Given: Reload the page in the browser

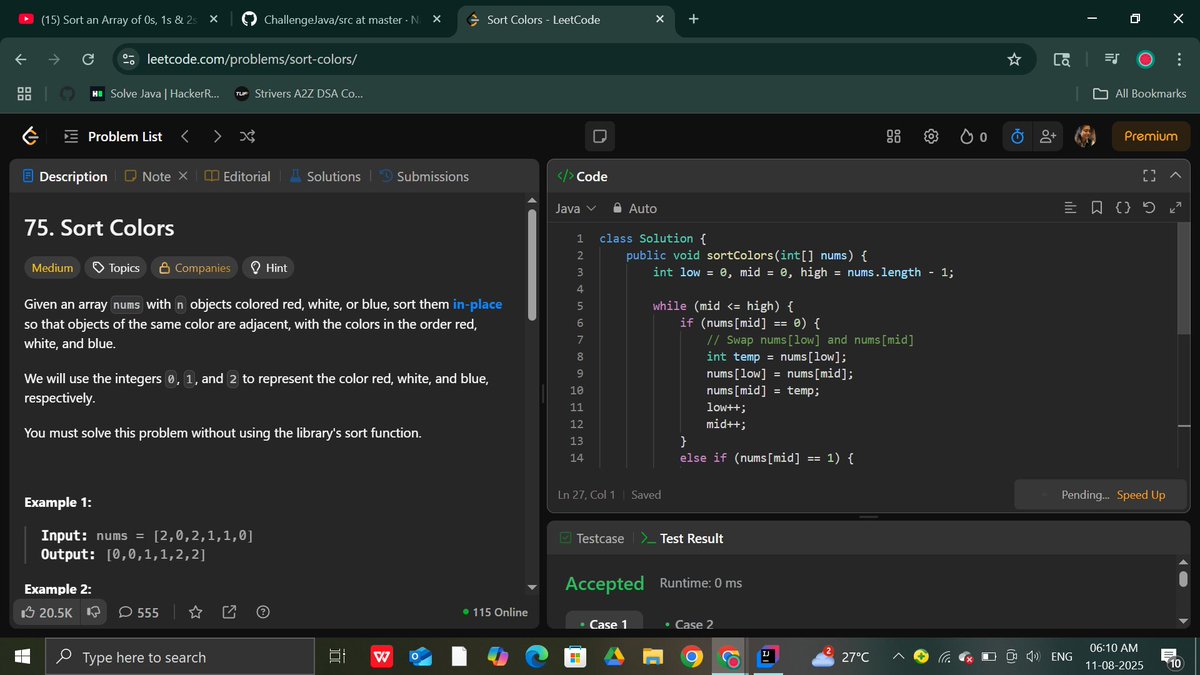Looking at the screenshot, I should (x=88, y=59).
